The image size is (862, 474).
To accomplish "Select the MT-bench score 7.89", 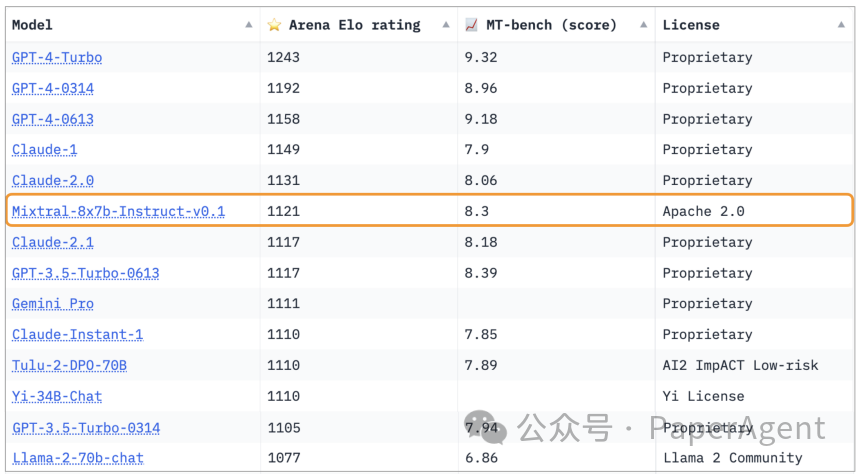I will (481, 365).
